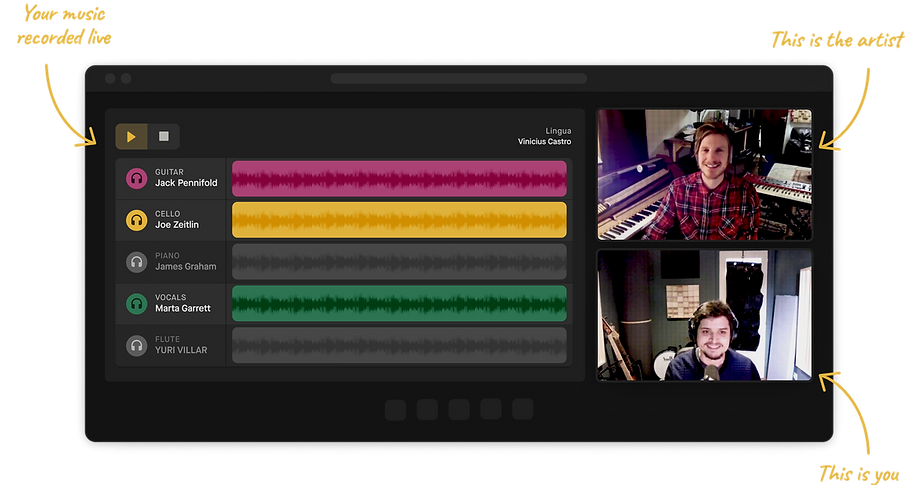Toggle the yellow Cello headphone icon
The height and width of the screenshot is (485, 905).
[137, 220]
